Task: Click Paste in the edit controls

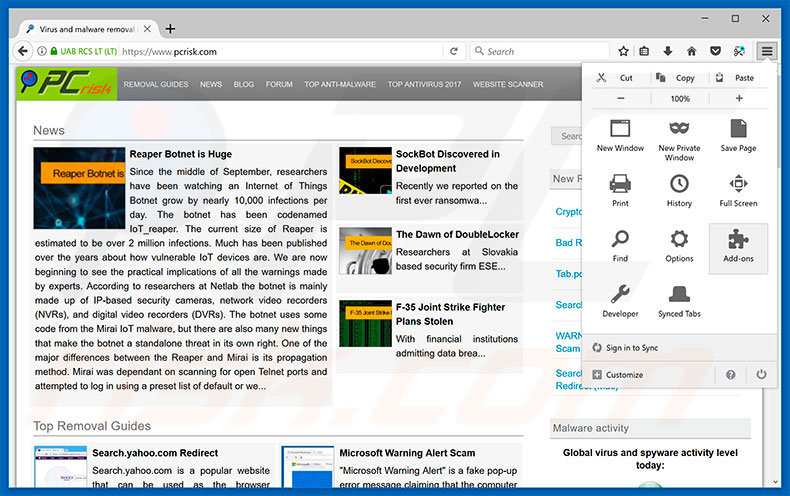Action: point(739,78)
